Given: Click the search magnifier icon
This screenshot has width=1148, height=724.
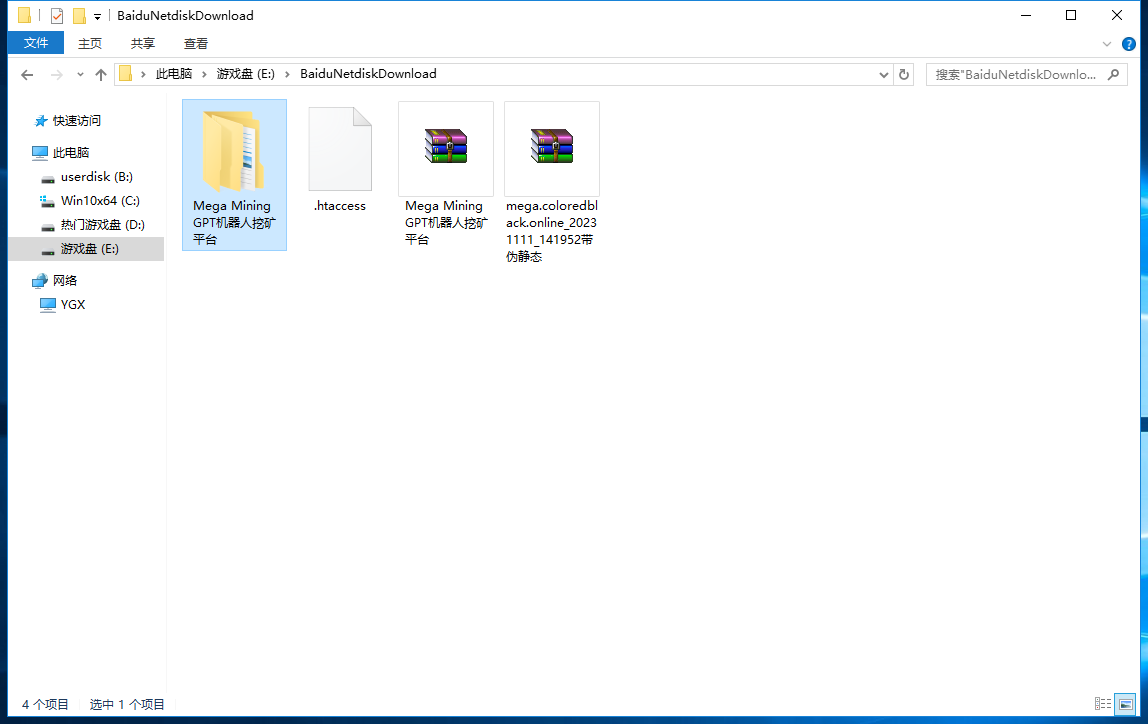Looking at the screenshot, I should click(1114, 75).
